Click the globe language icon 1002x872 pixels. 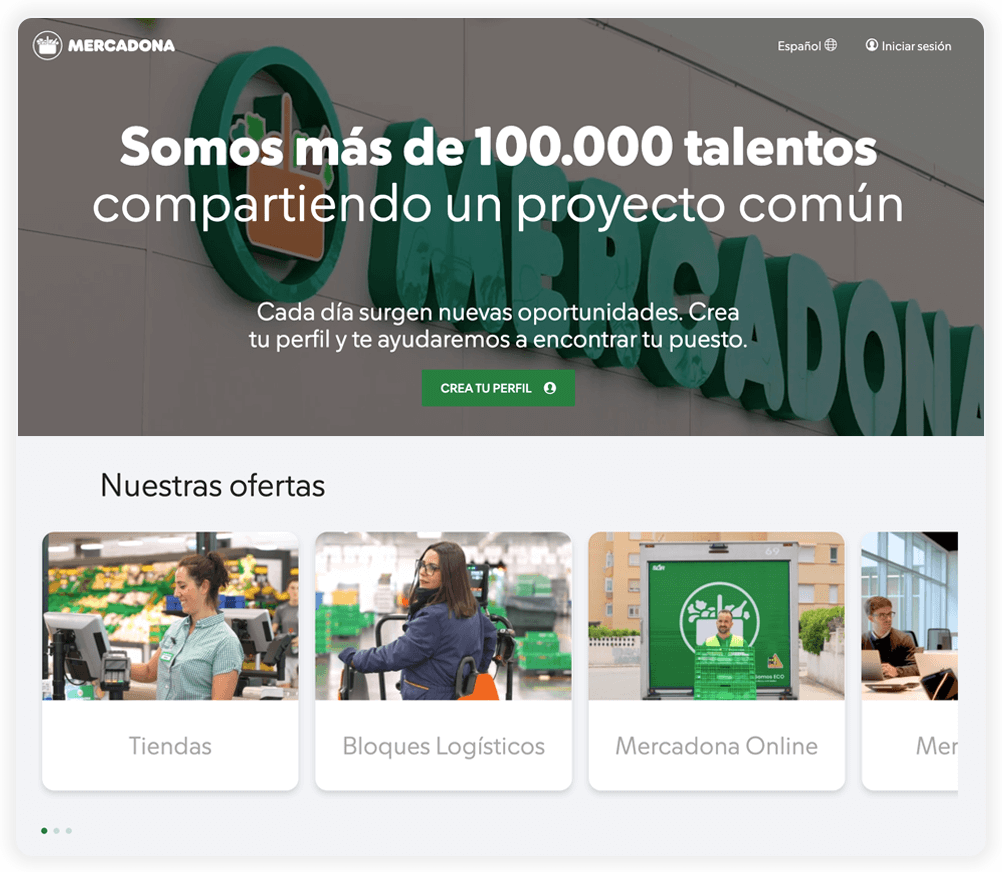click(x=830, y=45)
